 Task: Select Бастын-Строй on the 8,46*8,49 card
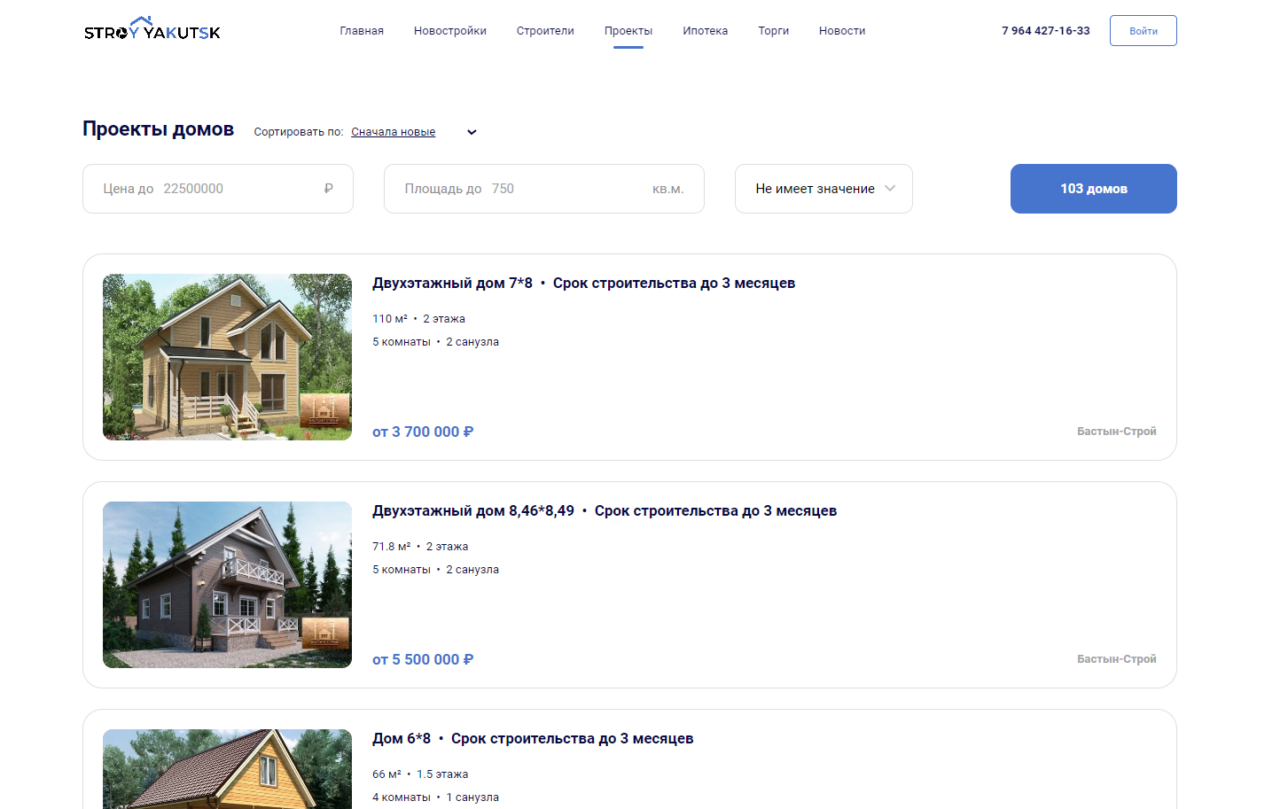pyautogui.click(x=1116, y=660)
